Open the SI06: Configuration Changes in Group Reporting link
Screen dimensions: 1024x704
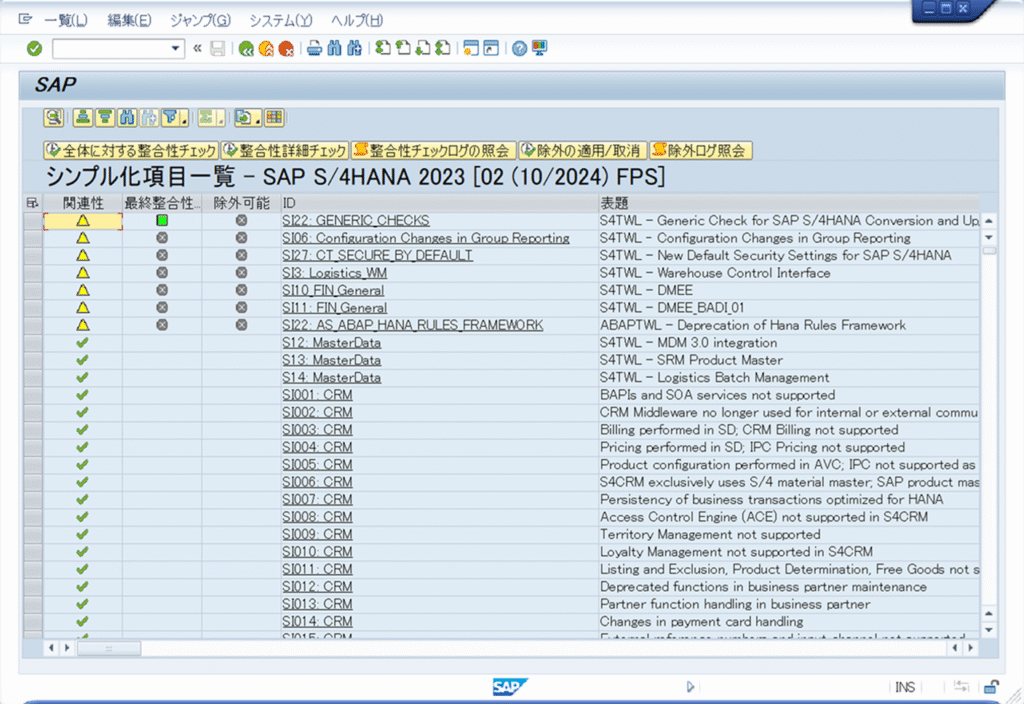(x=426, y=238)
